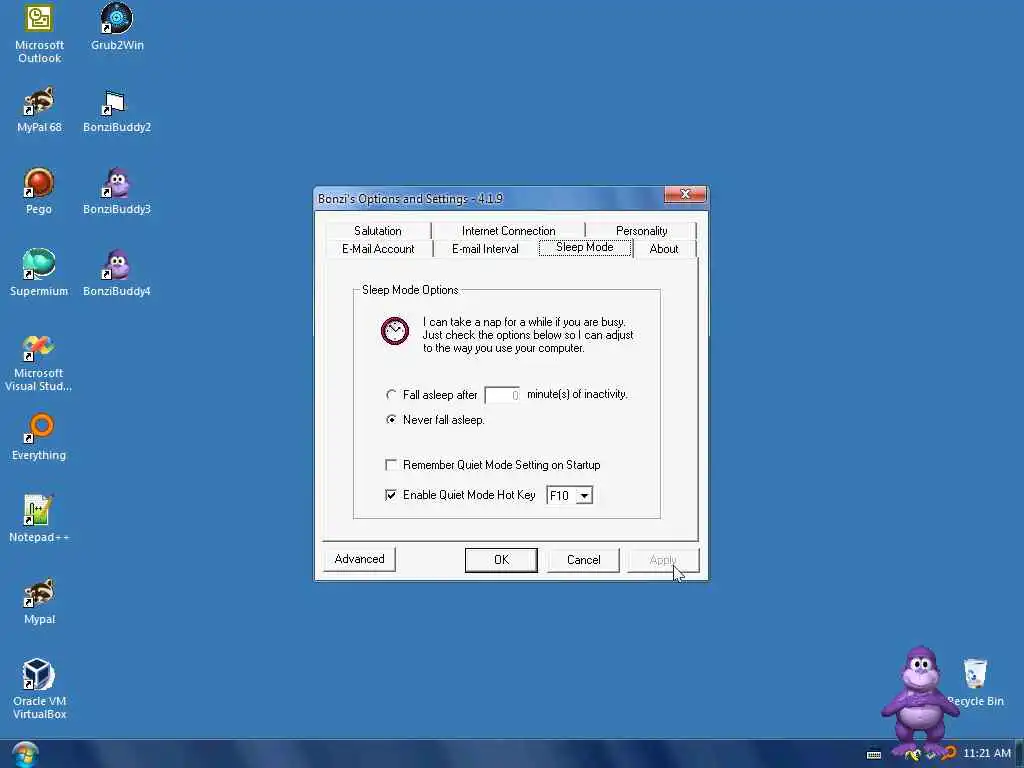The width and height of the screenshot is (1024, 768).
Task: Uncheck Enable Quiet Mode Hot Key
Action: point(391,495)
